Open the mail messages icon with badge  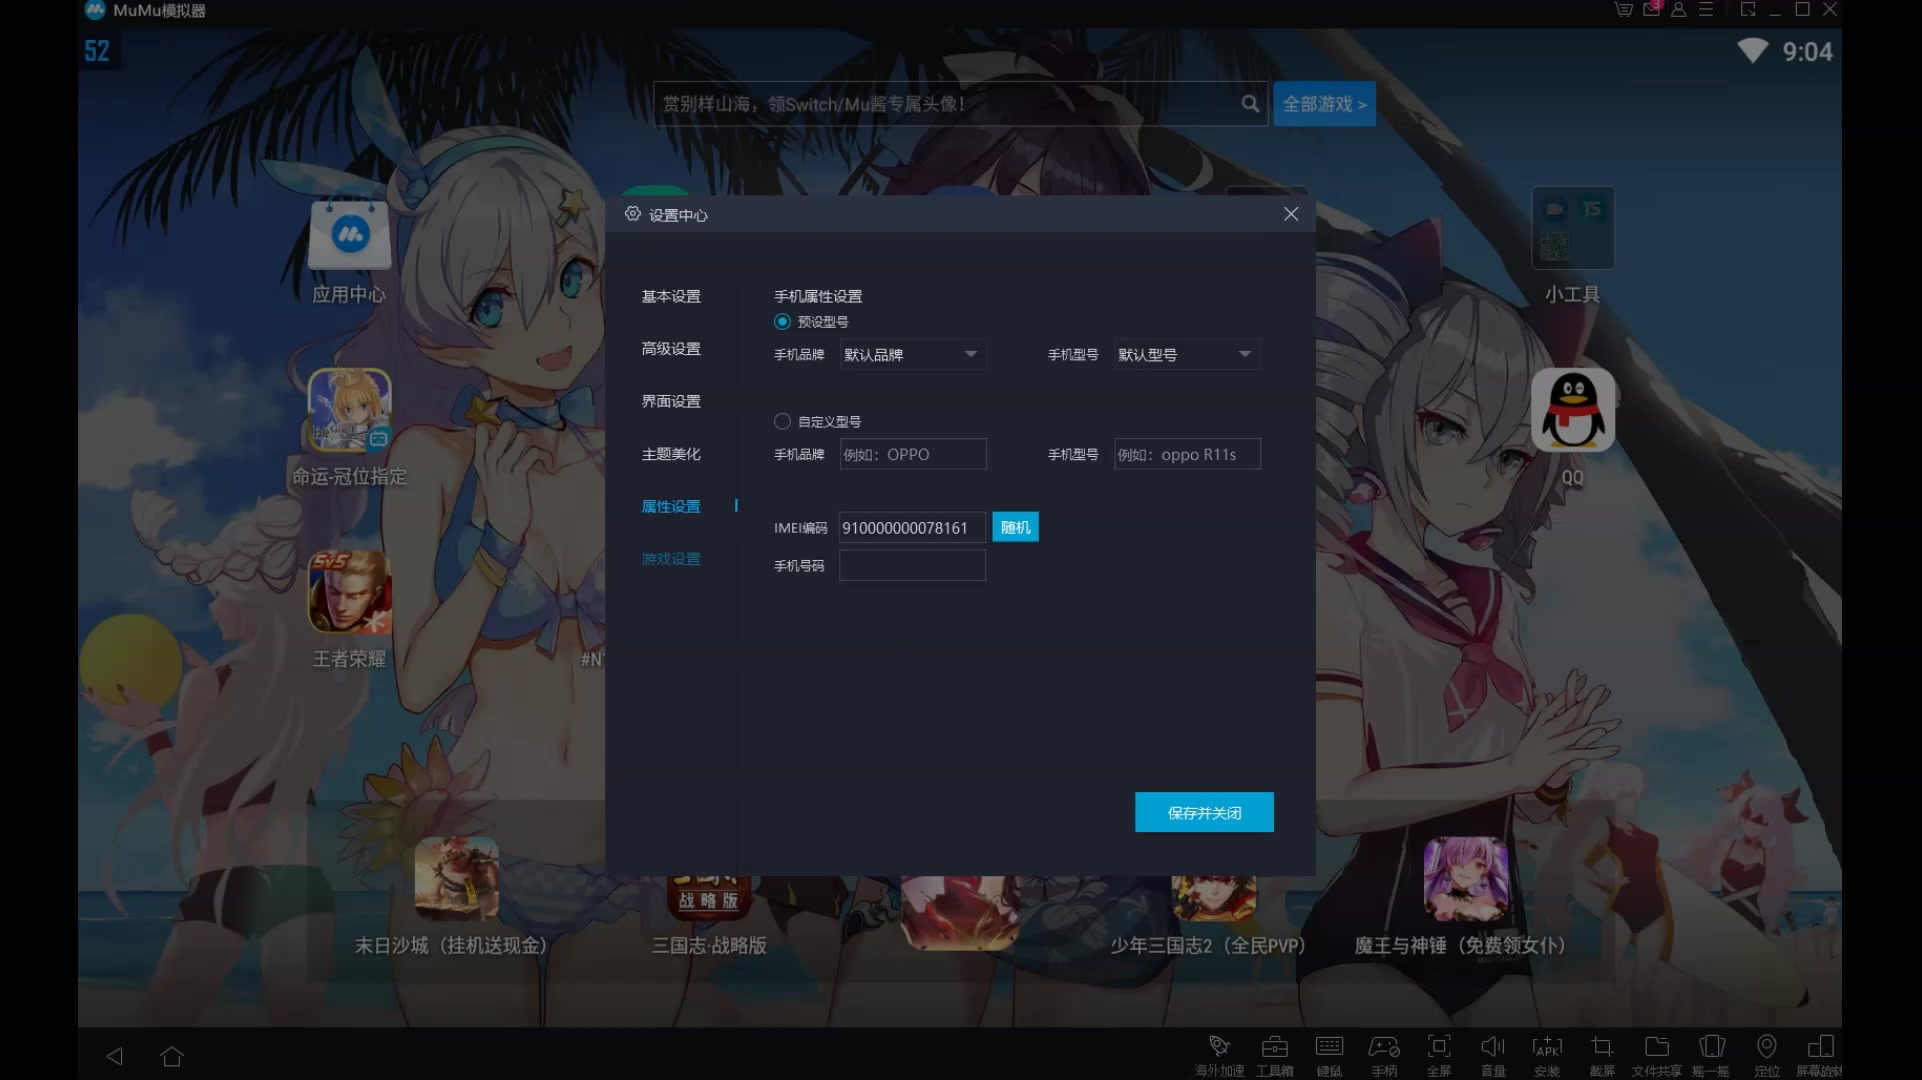pos(1652,9)
